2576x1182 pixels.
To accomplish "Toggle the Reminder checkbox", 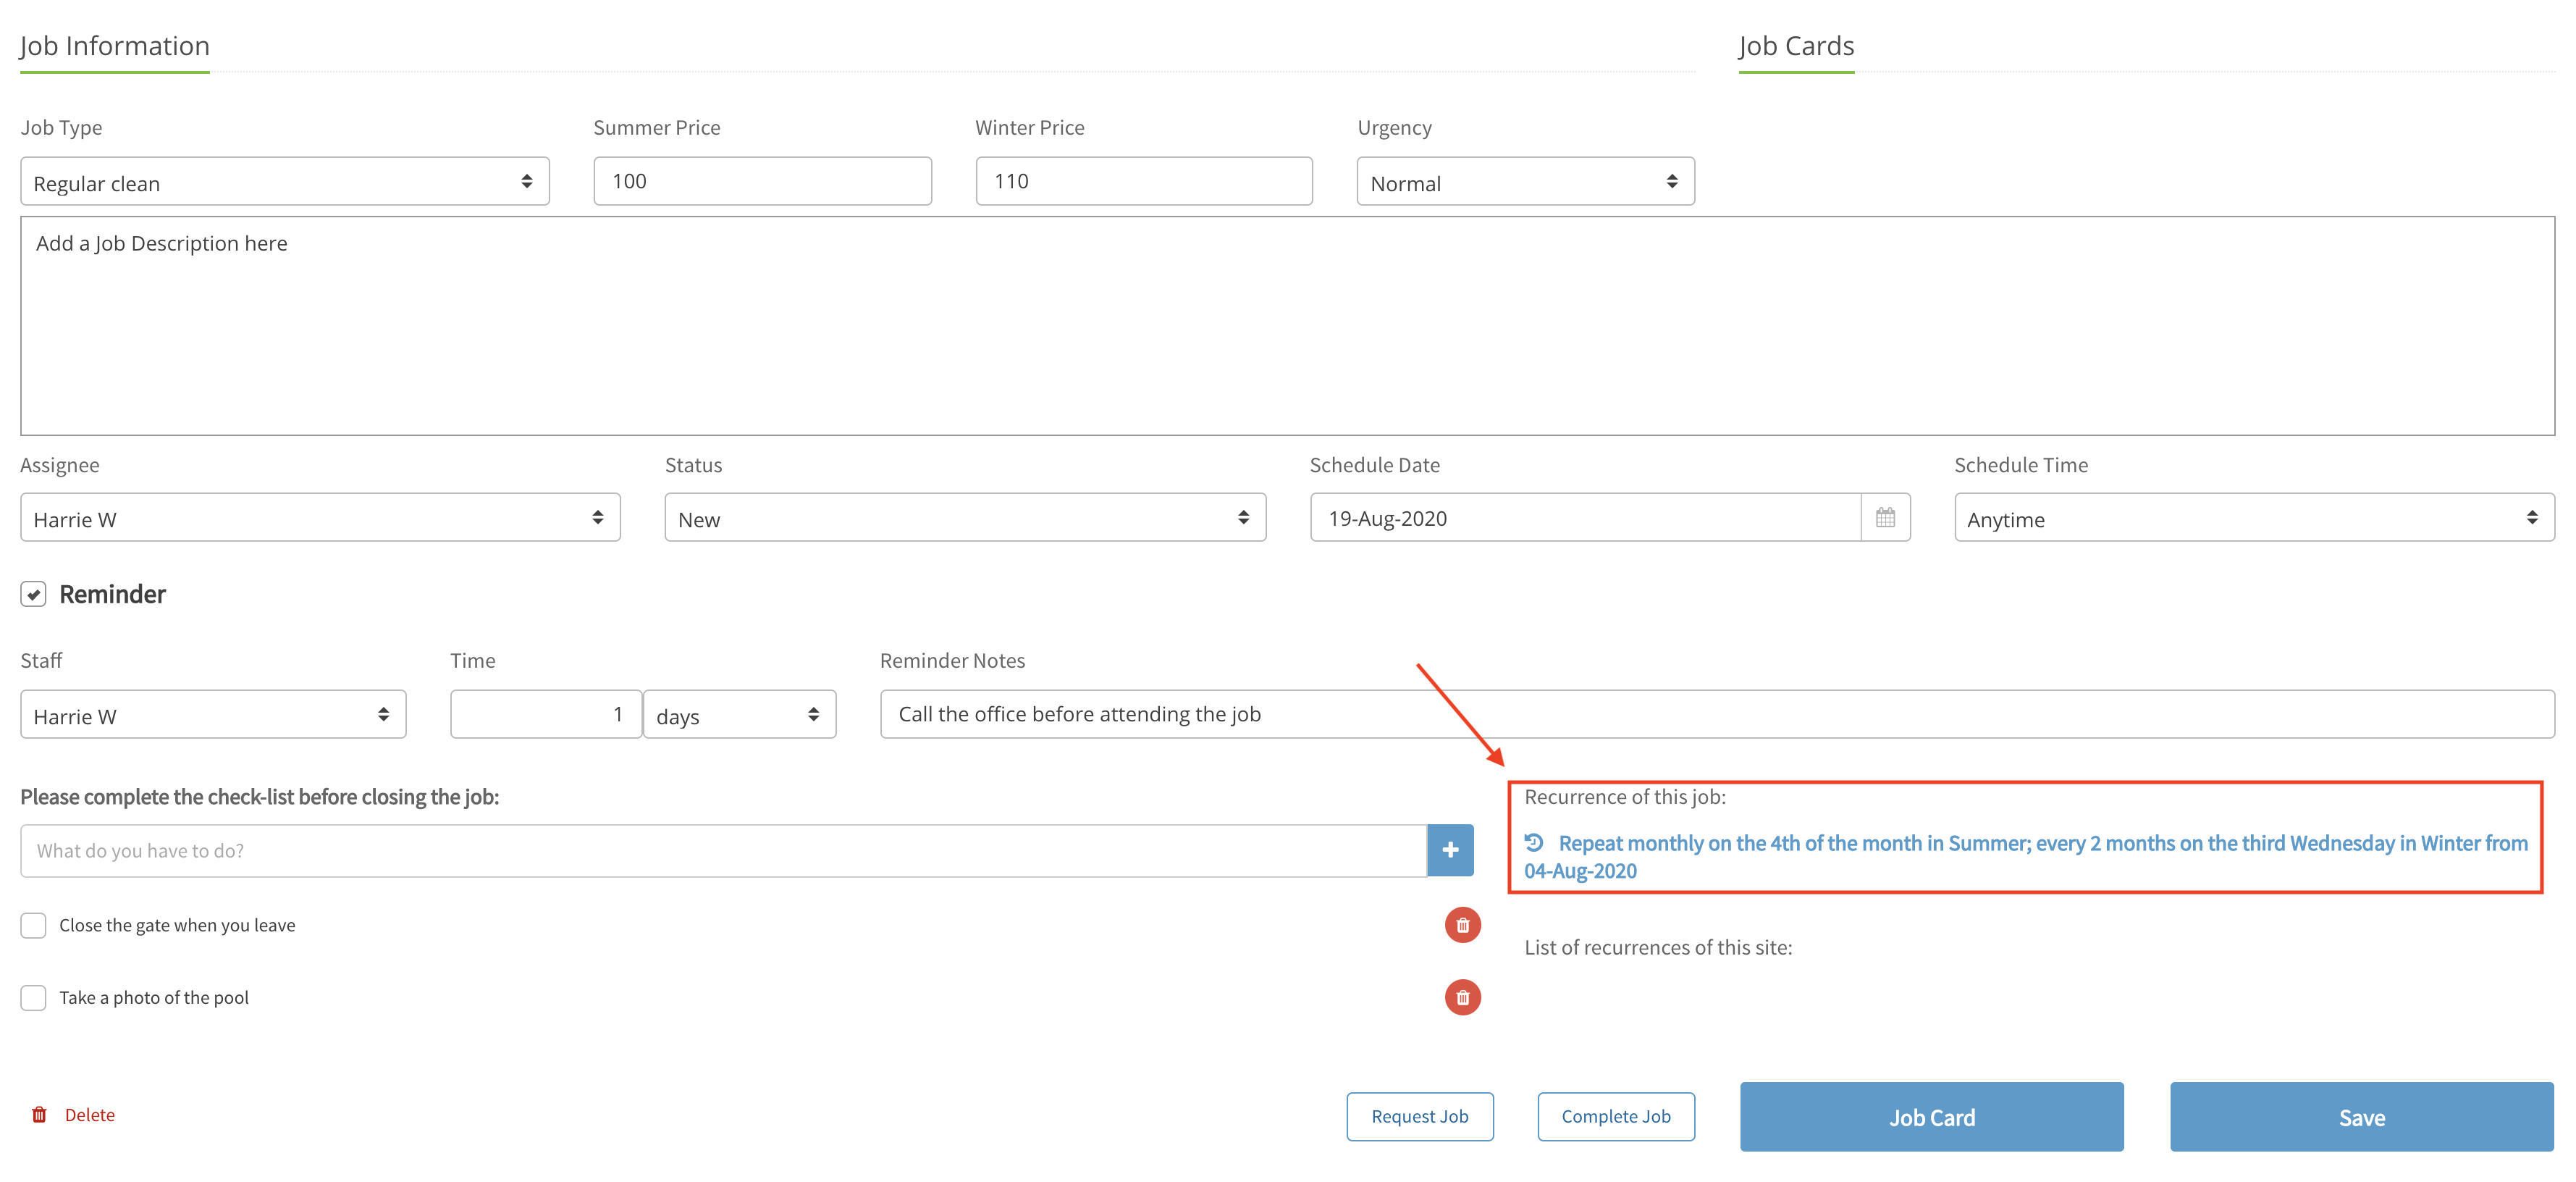I will pyautogui.click(x=33, y=594).
